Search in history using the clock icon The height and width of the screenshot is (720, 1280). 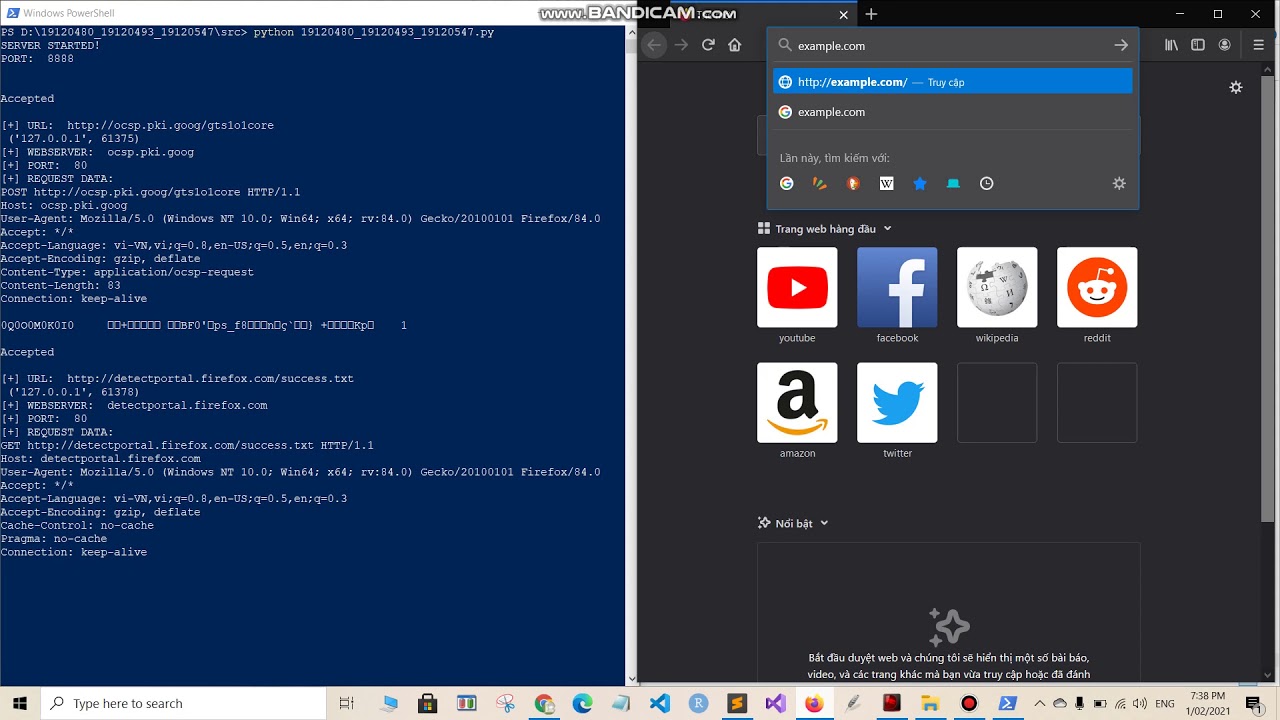tap(986, 183)
